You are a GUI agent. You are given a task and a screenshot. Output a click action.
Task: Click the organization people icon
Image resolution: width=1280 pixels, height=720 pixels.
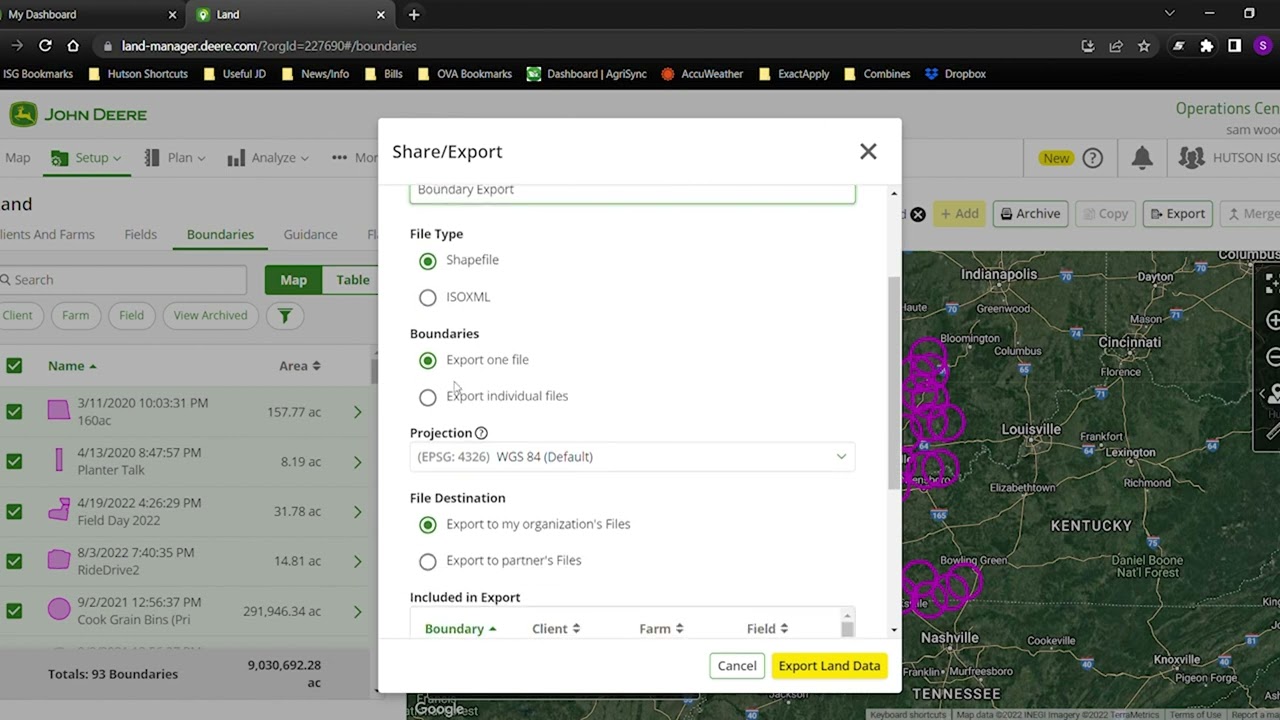[x=1191, y=158]
